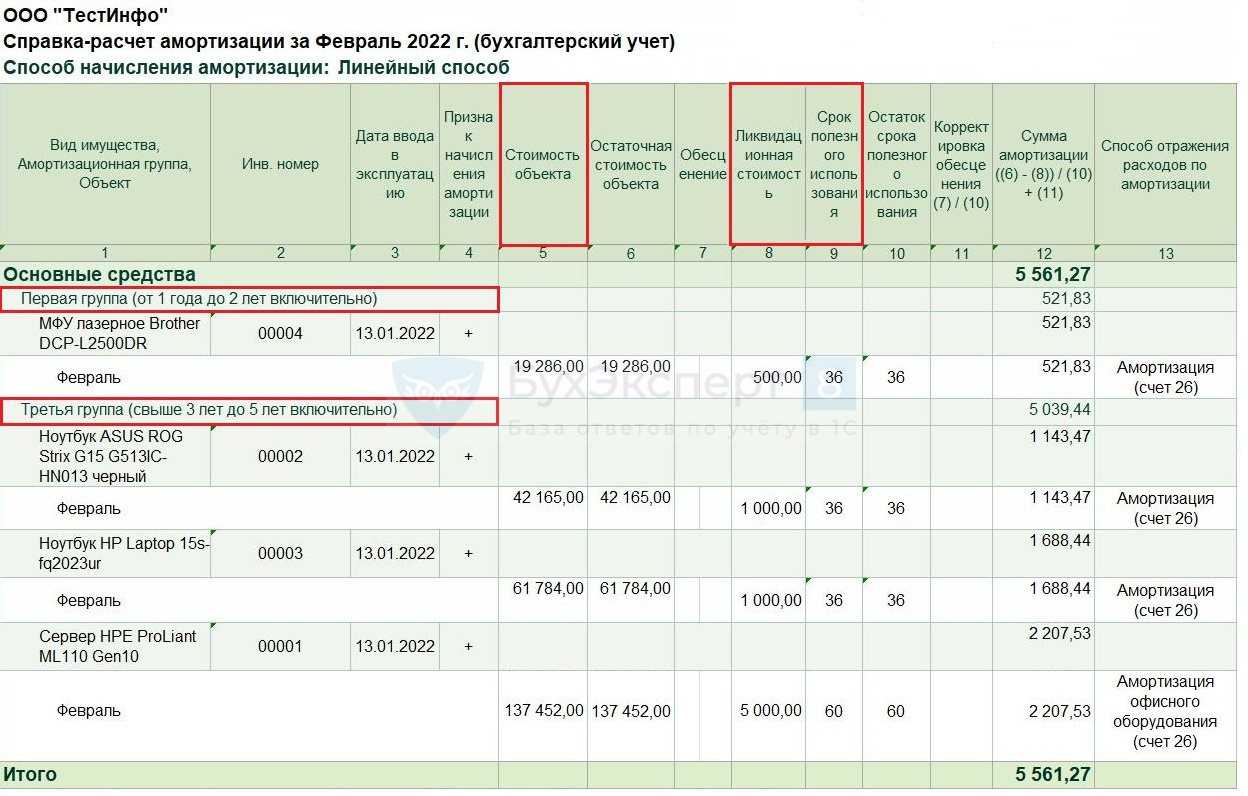Select the 'Третья группа' group row
This screenshot has height=796, width=1248.
209,410
